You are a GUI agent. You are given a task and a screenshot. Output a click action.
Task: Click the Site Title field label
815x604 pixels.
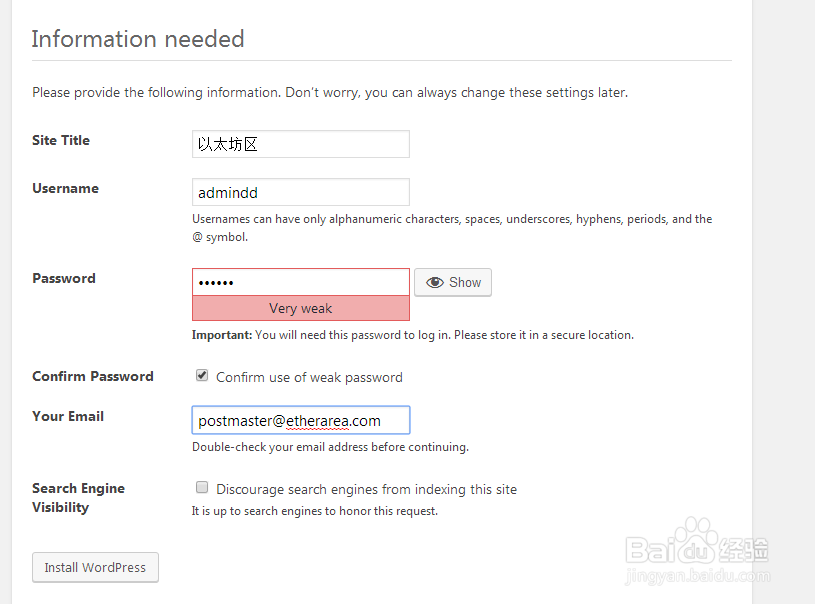[61, 141]
